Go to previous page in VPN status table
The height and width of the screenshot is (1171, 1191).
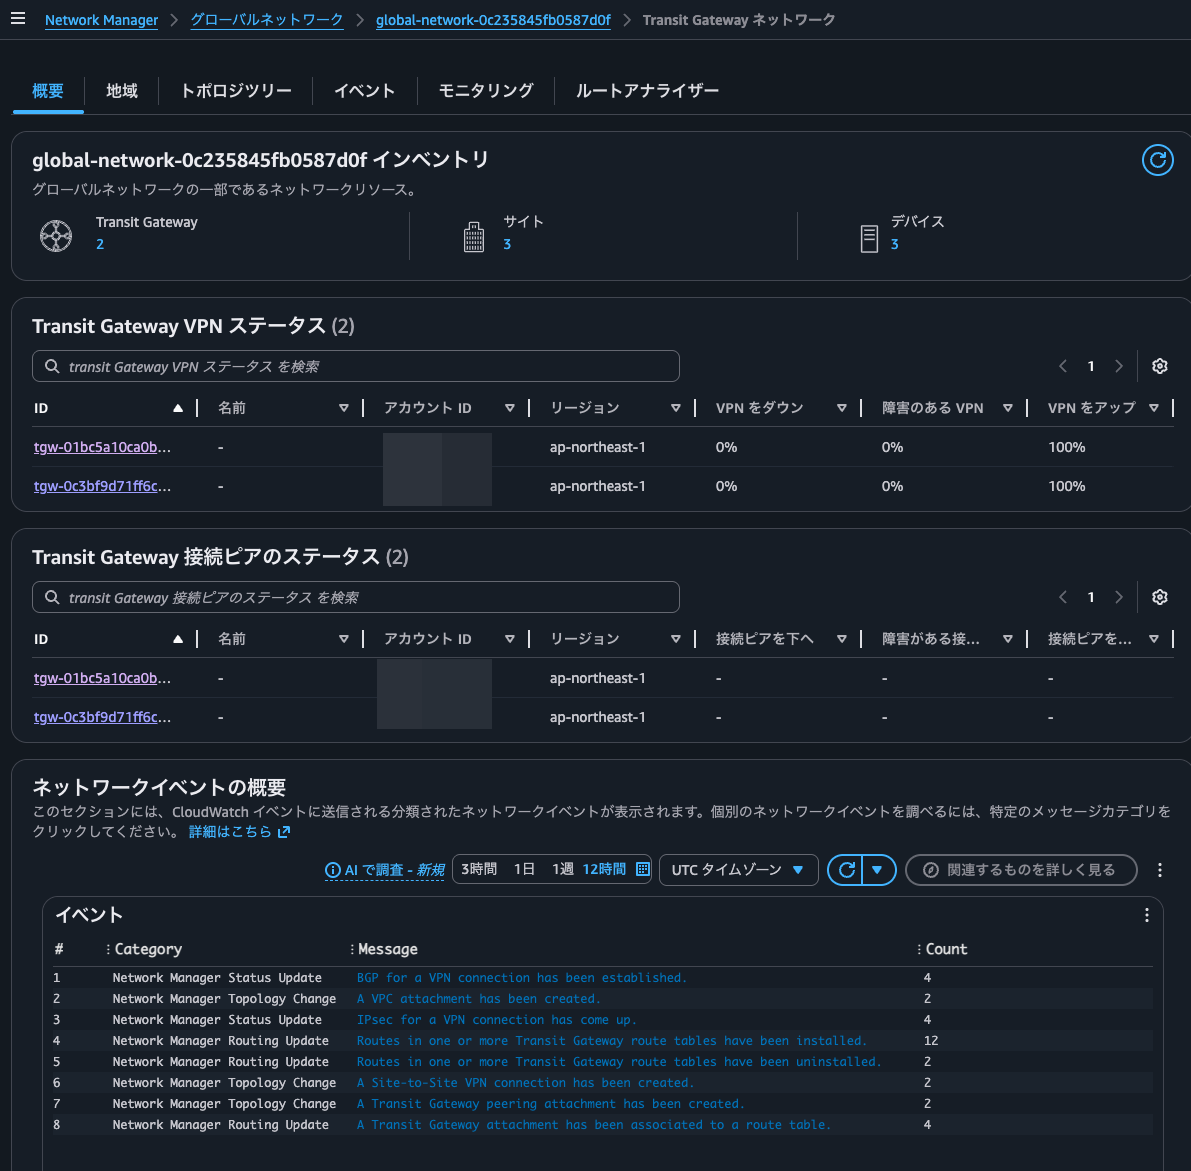[1063, 366]
